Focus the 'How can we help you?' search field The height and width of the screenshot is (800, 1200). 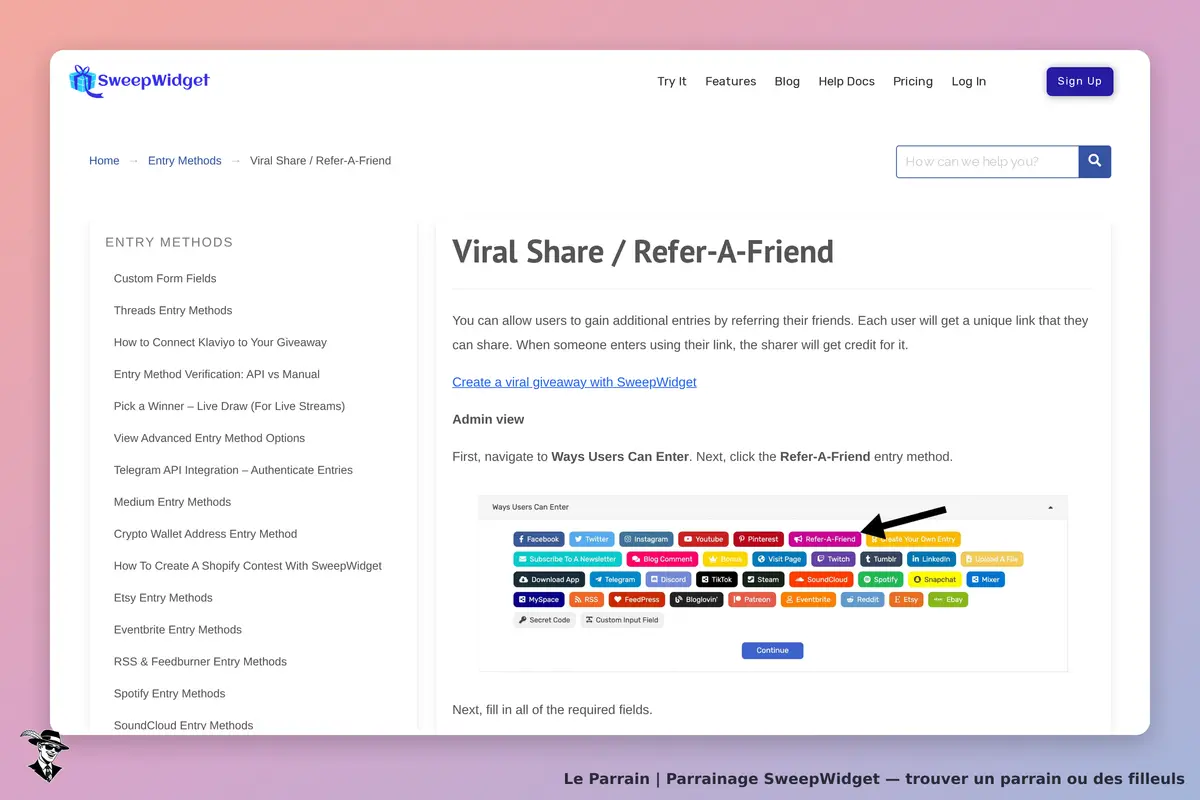click(x=987, y=161)
